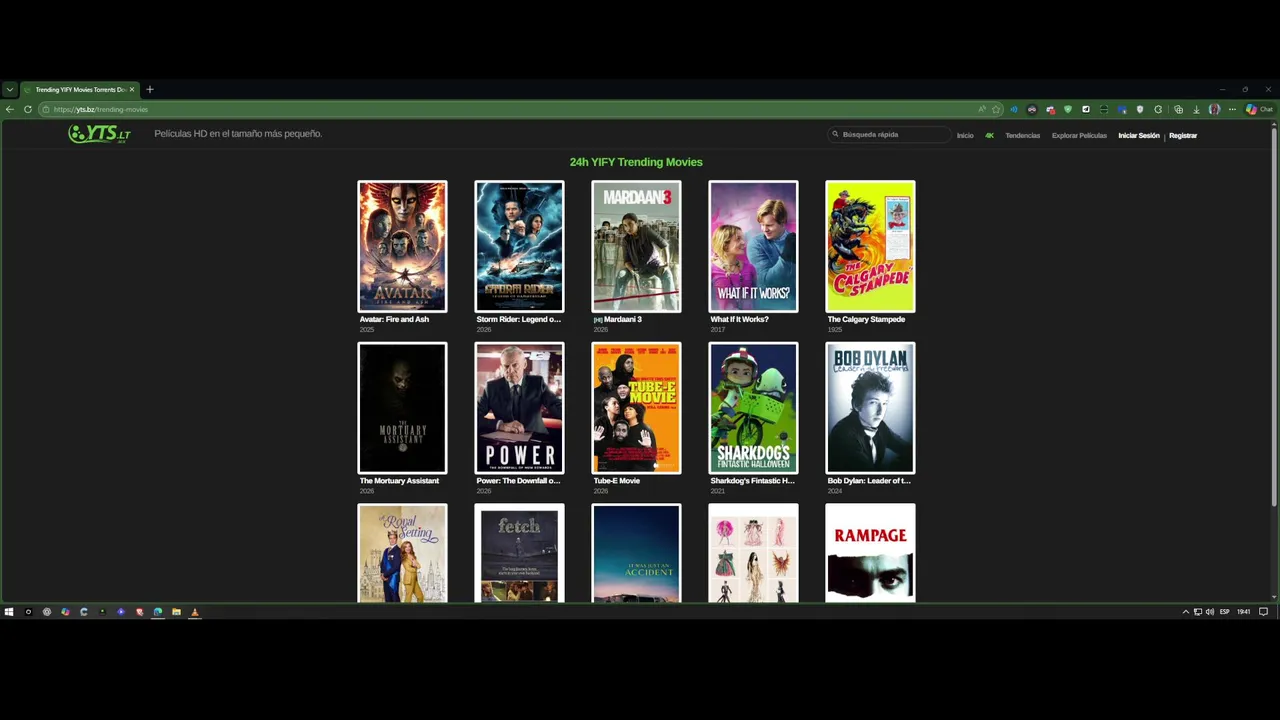This screenshot has width=1280, height=720.
Task: Click the read aloud icon in address bar
Action: 982,109
